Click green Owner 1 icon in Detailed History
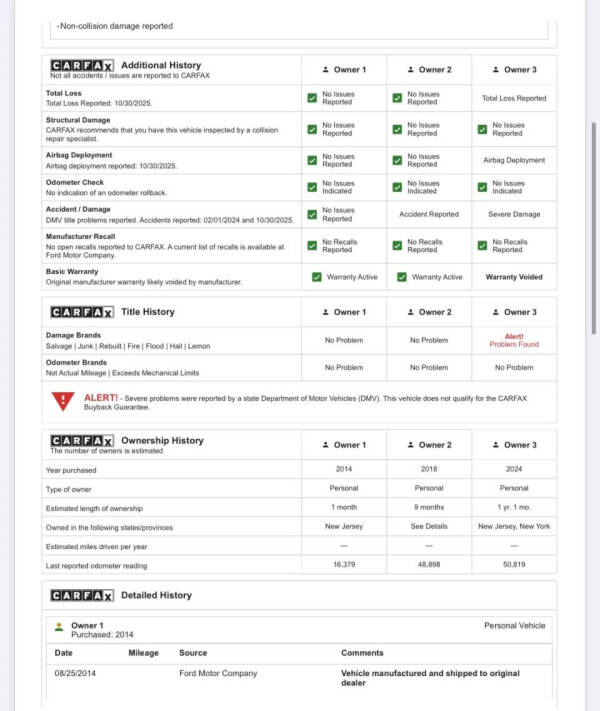 (59, 627)
